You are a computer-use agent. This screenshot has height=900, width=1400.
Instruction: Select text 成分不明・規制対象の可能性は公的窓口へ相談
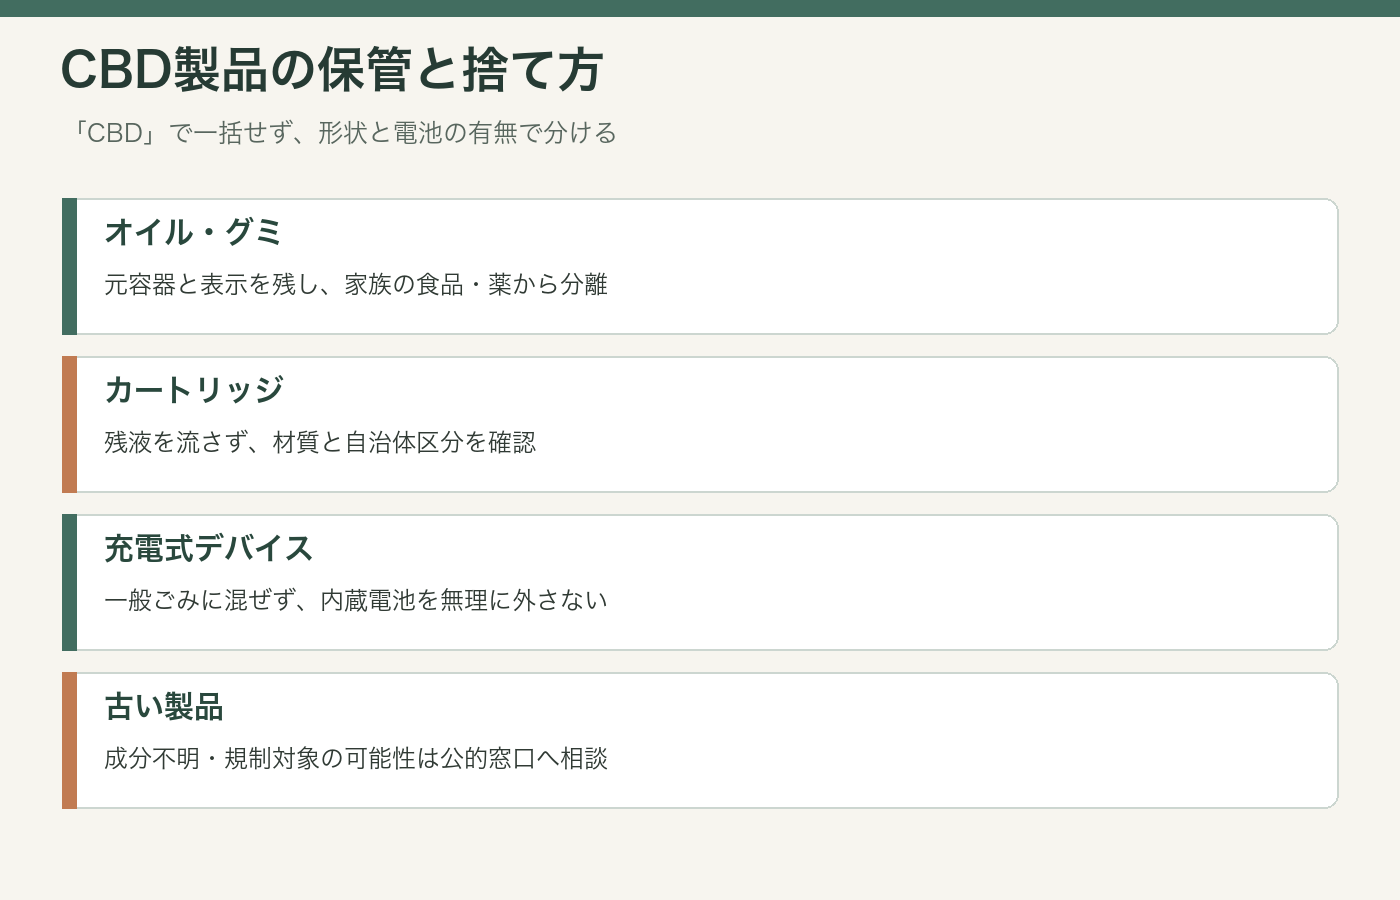(x=356, y=759)
